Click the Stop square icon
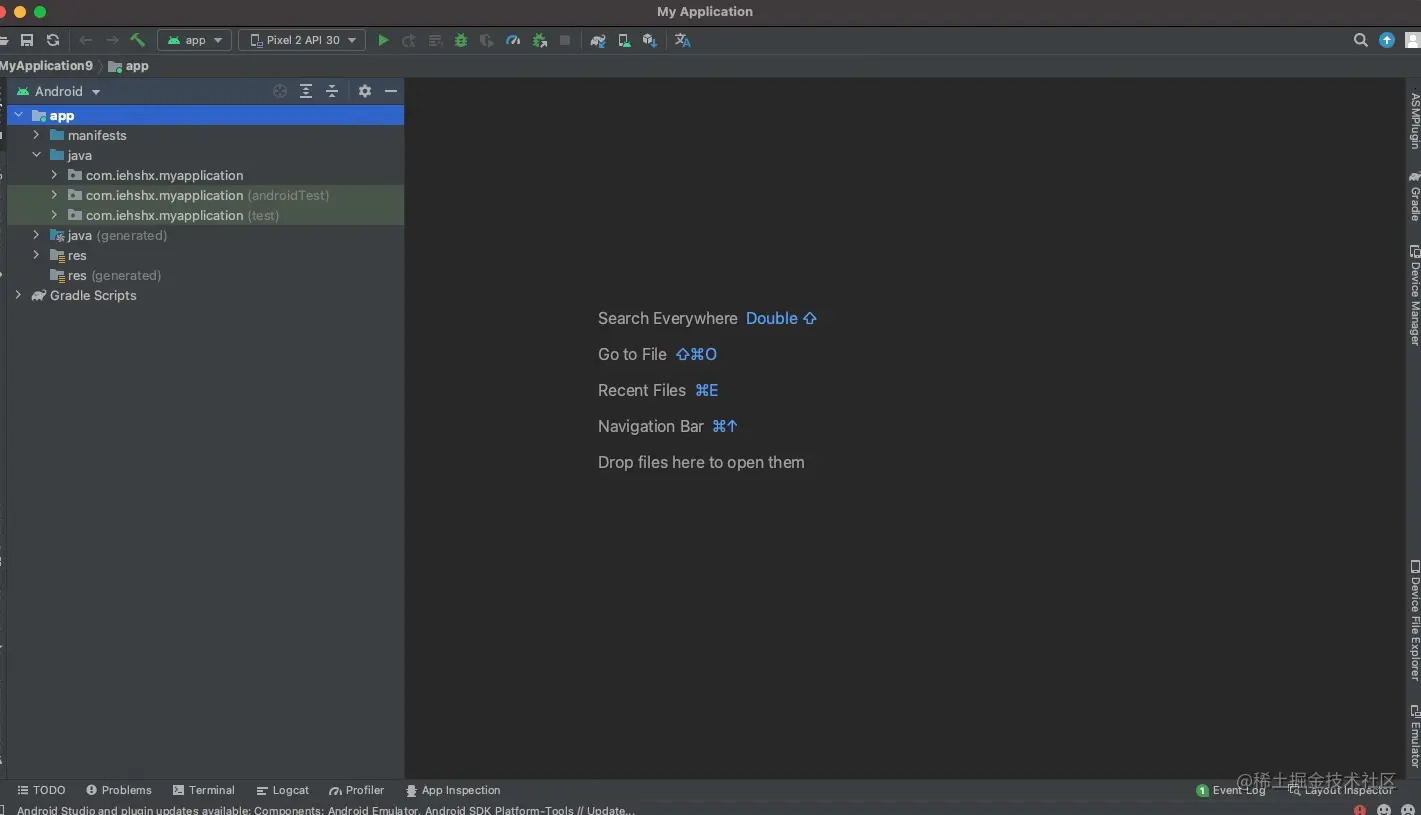1421x815 pixels. [565, 40]
